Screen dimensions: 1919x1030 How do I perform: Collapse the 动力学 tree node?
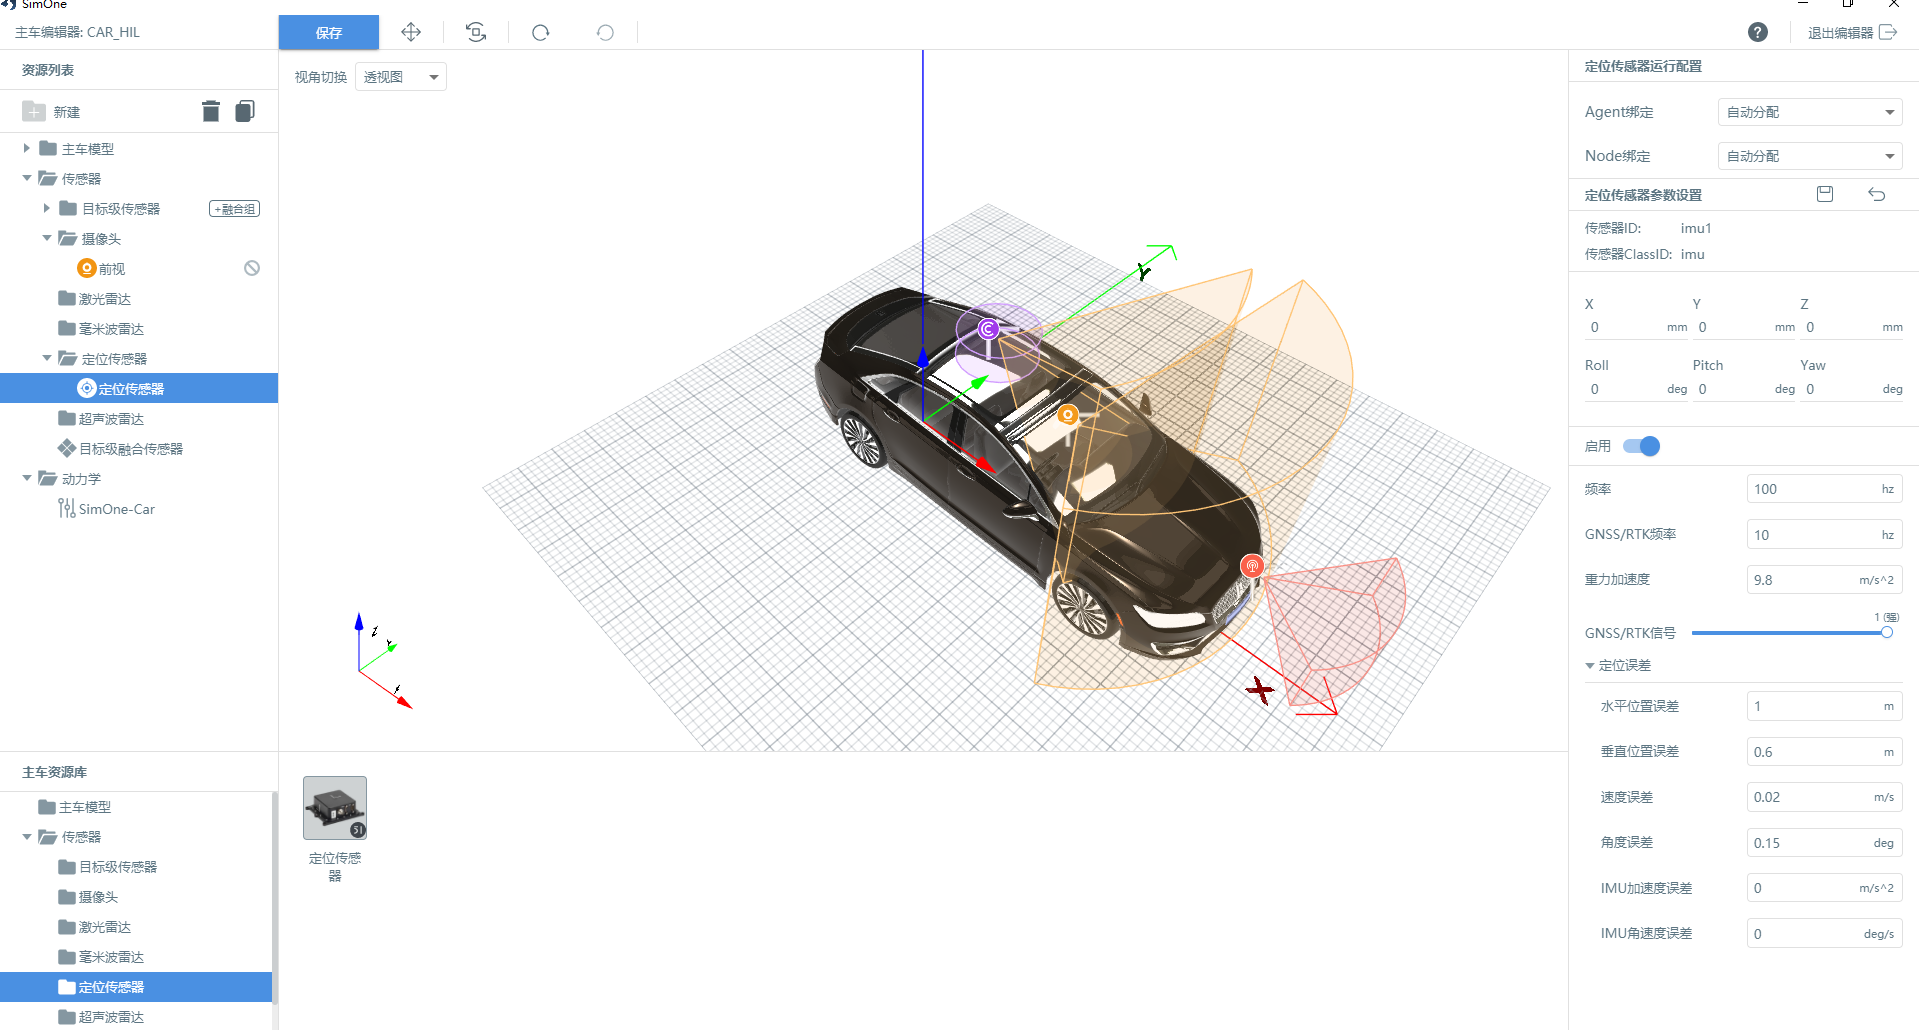(26, 478)
